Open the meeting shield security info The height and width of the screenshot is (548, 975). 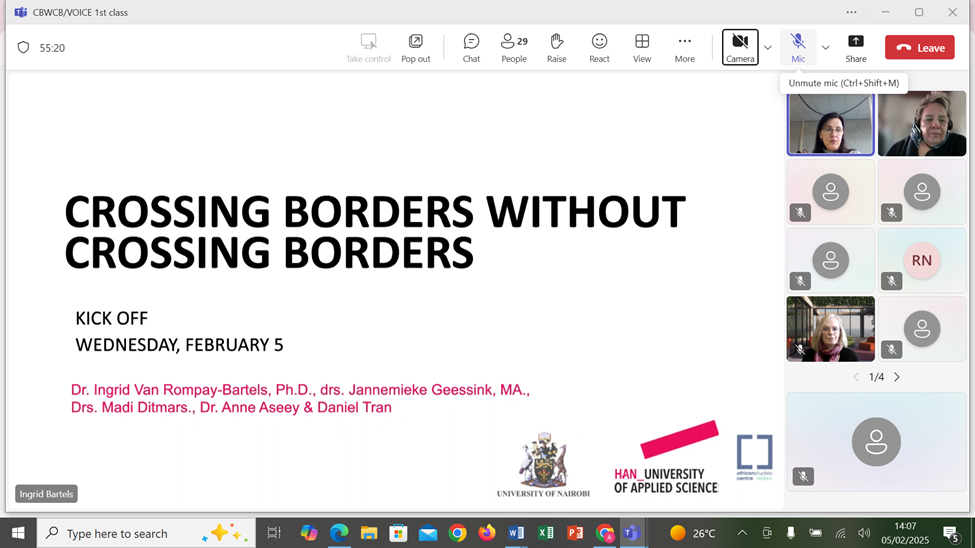click(x=24, y=47)
